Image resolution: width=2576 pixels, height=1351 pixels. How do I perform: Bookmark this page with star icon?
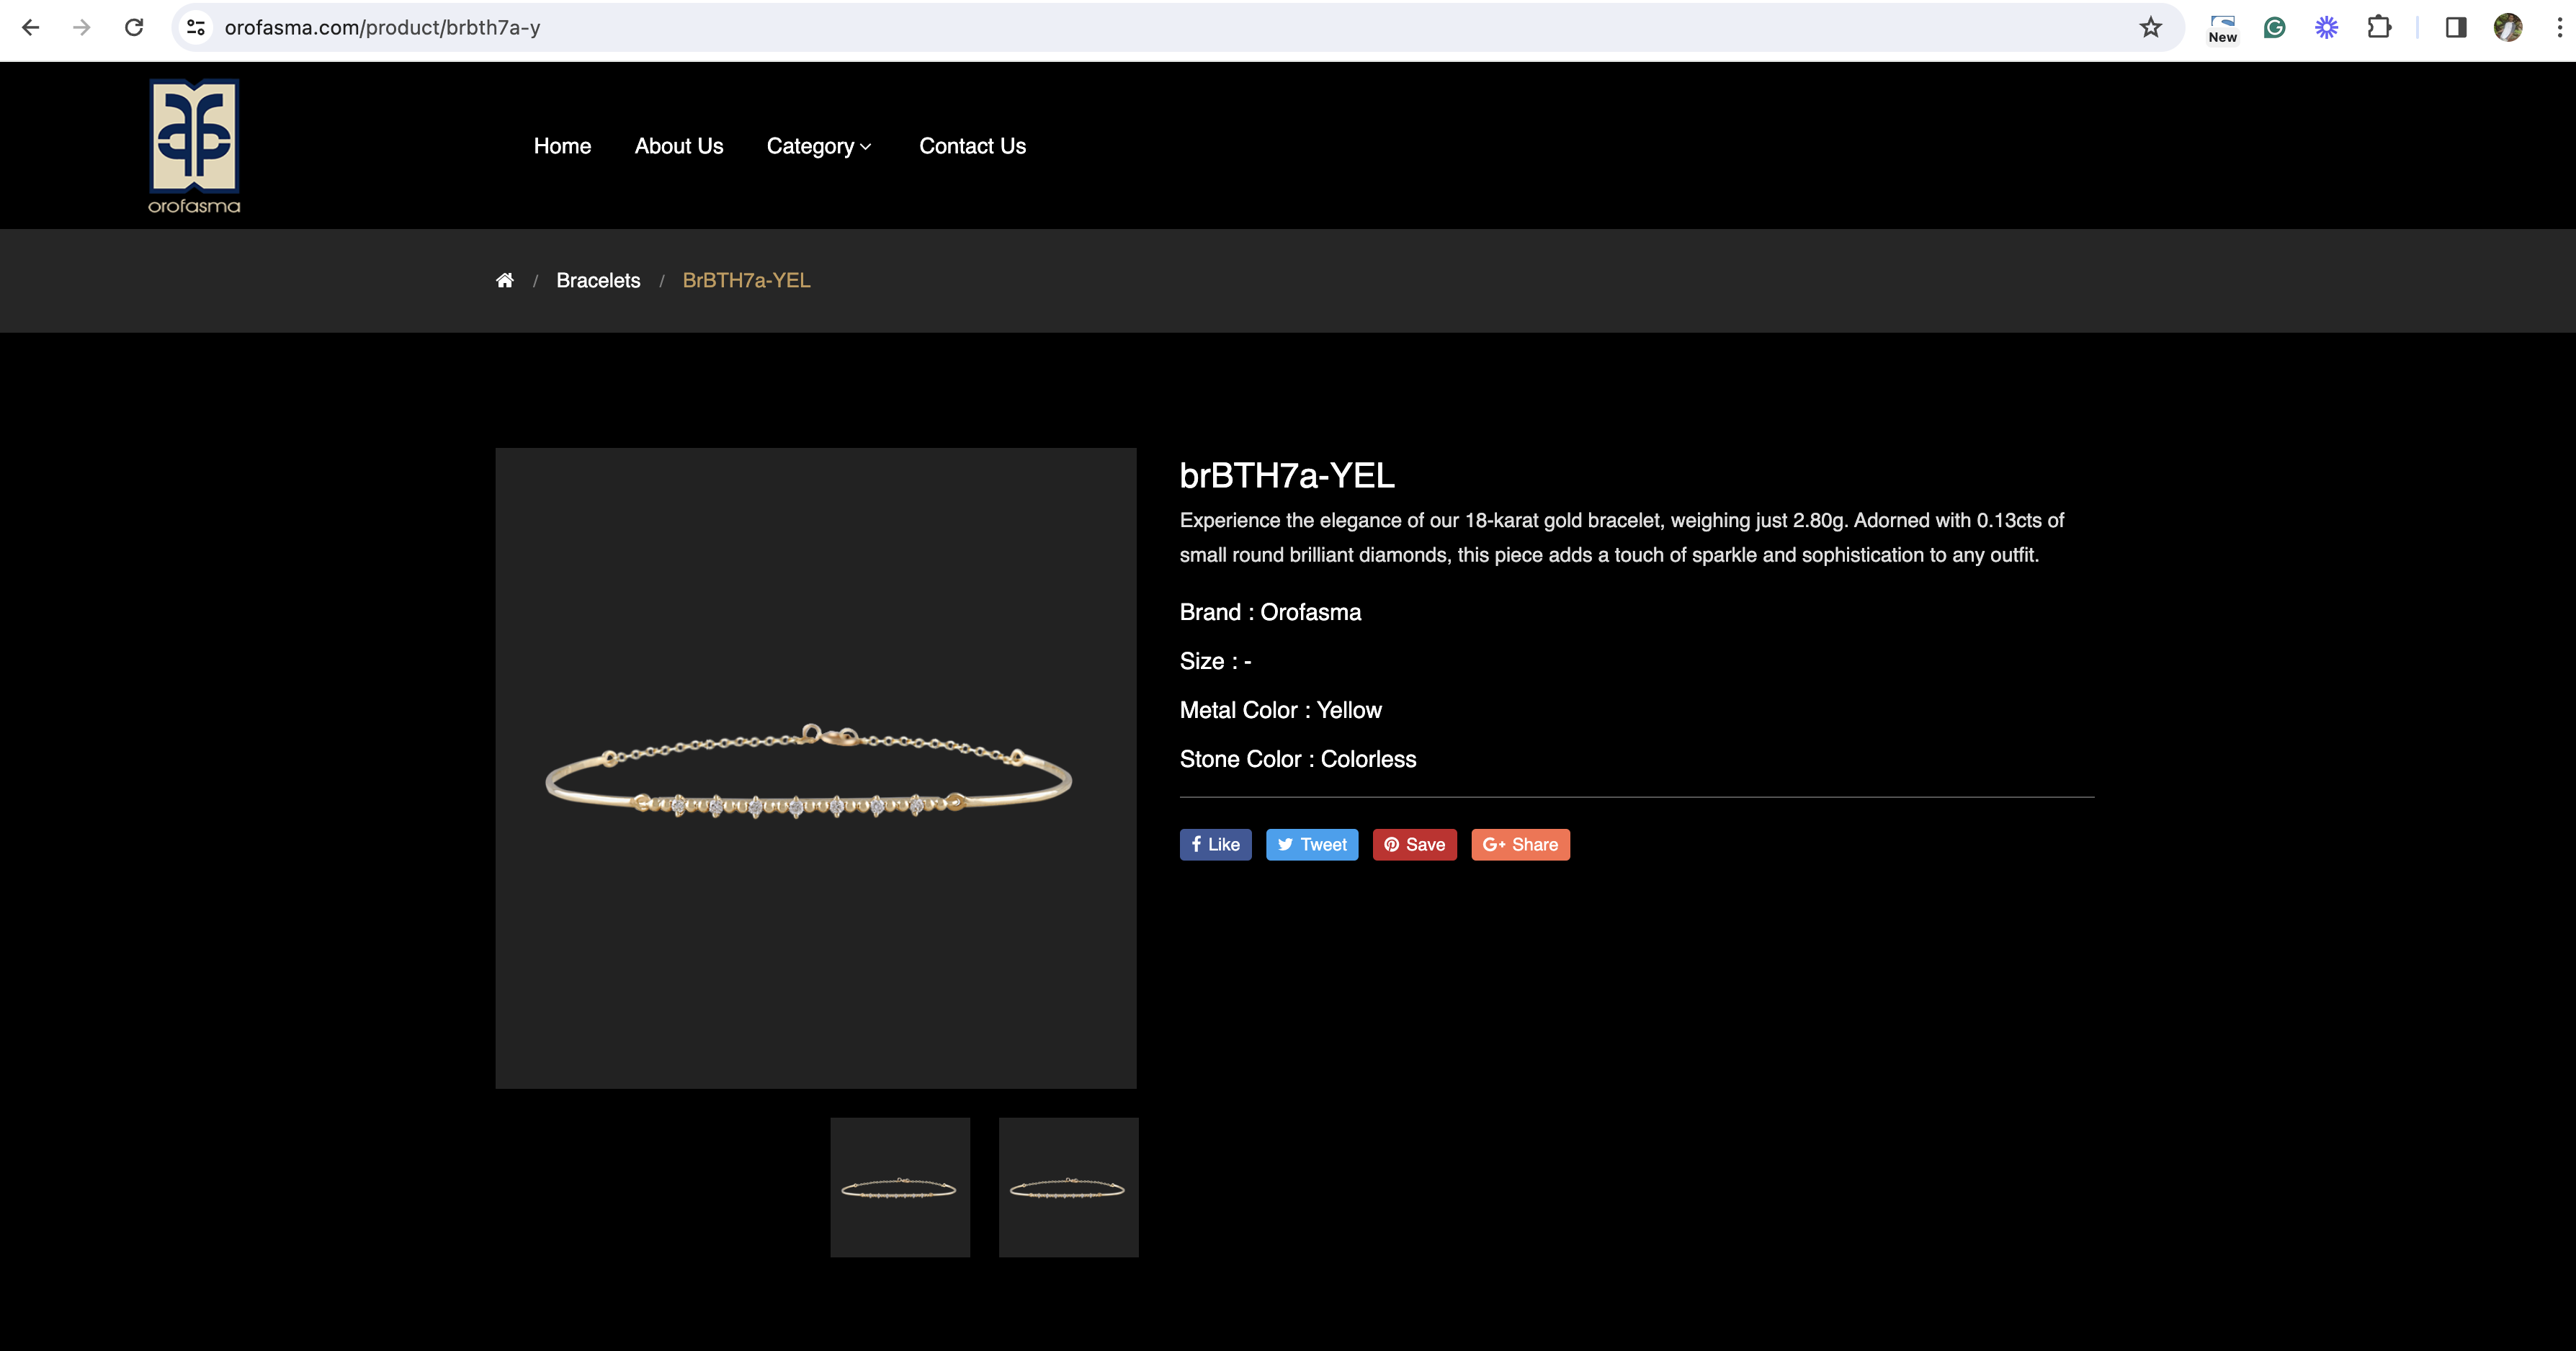pos(2150,27)
